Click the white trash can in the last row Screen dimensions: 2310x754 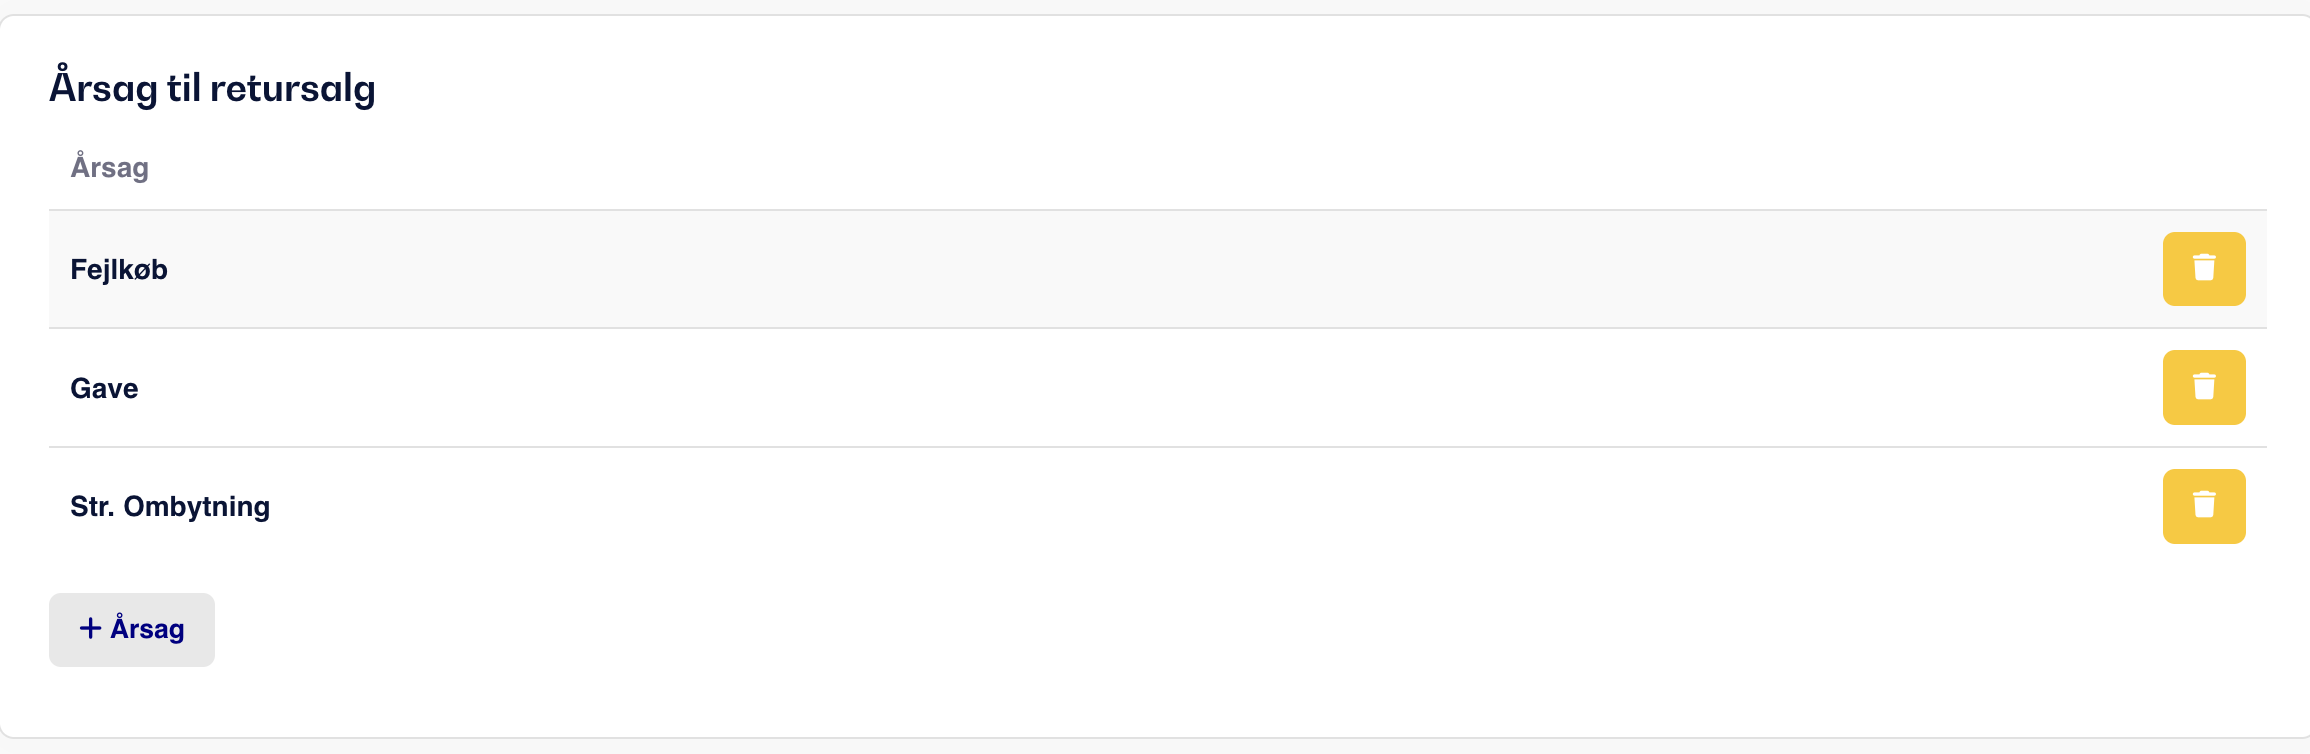tap(2204, 504)
